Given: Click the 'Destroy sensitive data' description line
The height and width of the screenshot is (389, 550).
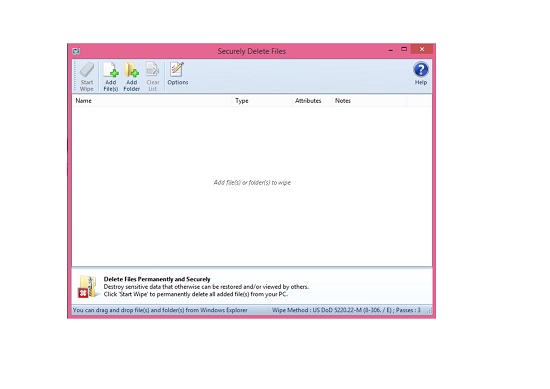Looking at the screenshot, I should [206, 287].
